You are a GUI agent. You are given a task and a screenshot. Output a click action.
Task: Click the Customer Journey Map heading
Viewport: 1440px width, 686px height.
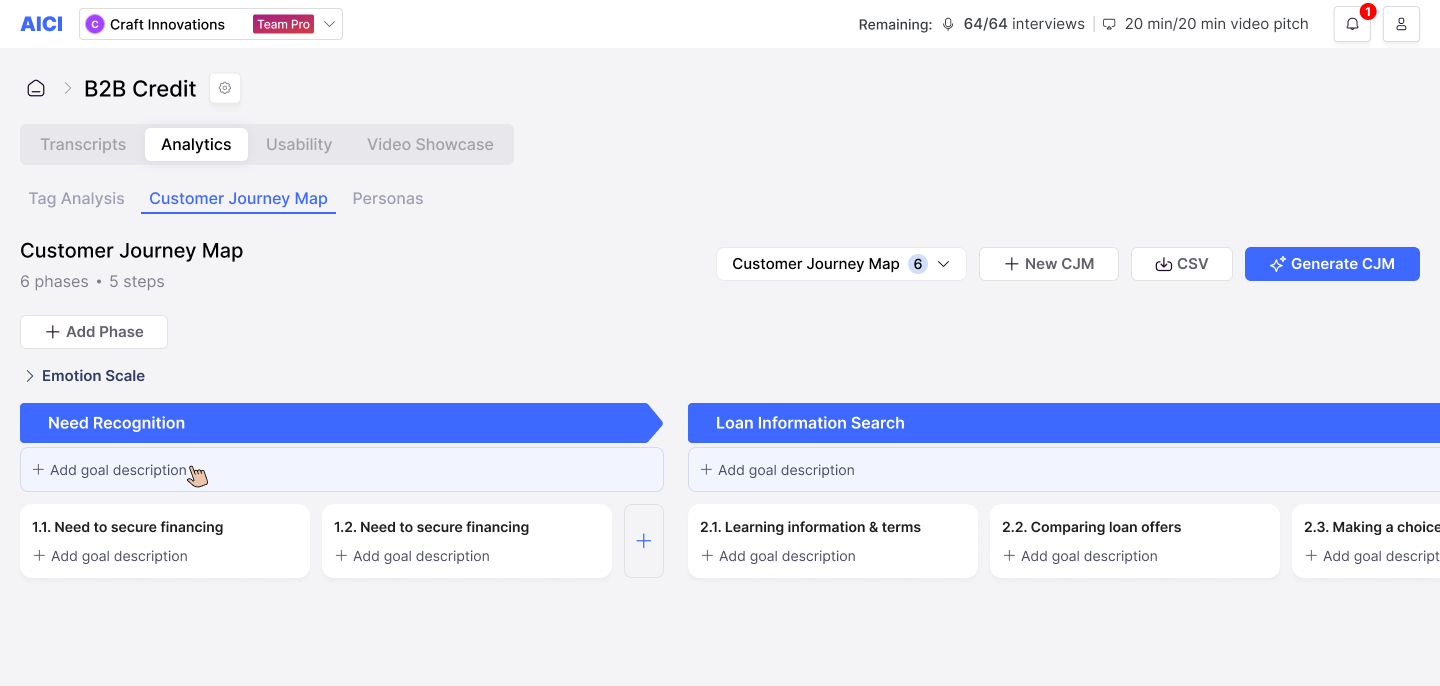(x=132, y=251)
